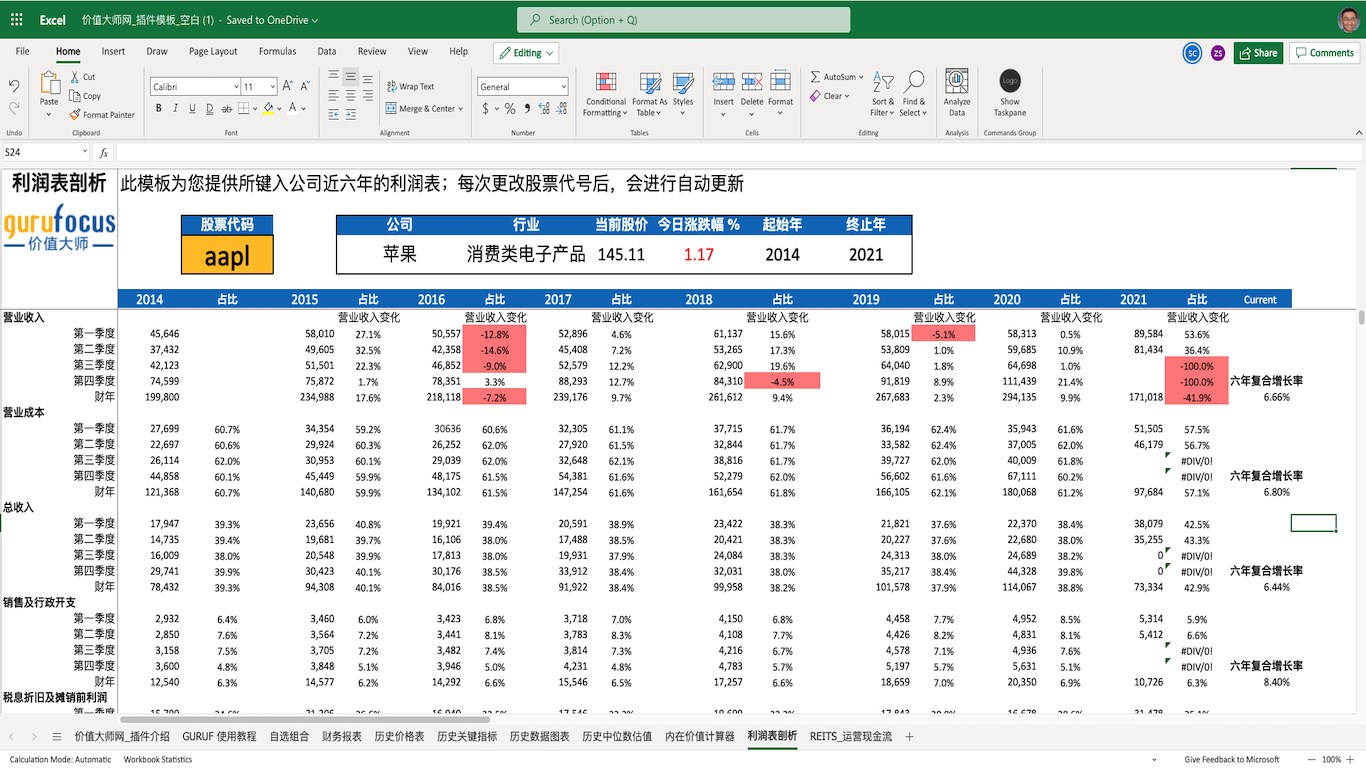This screenshot has width=1366, height=768.
Task: Click the Undo arrow icon
Action: [14, 86]
